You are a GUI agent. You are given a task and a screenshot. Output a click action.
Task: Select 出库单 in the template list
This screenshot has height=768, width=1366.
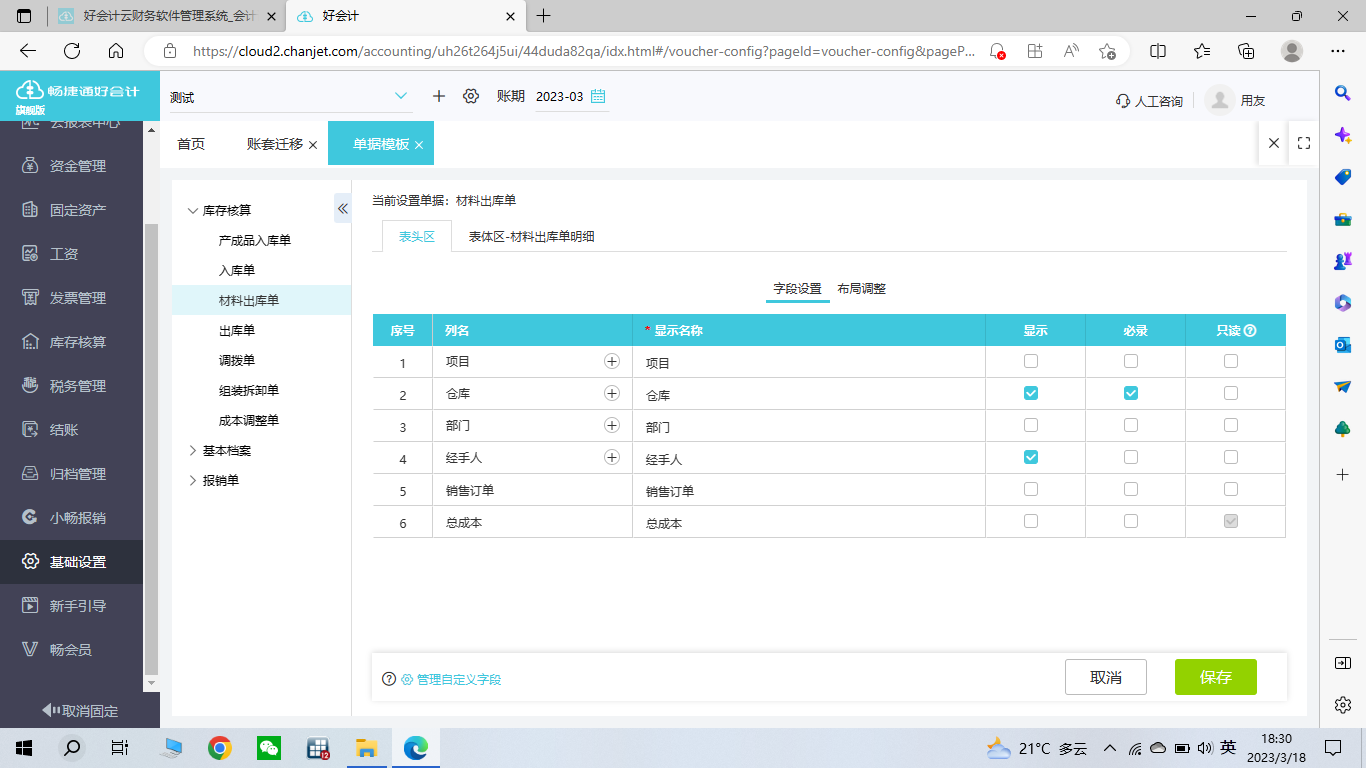coord(235,329)
